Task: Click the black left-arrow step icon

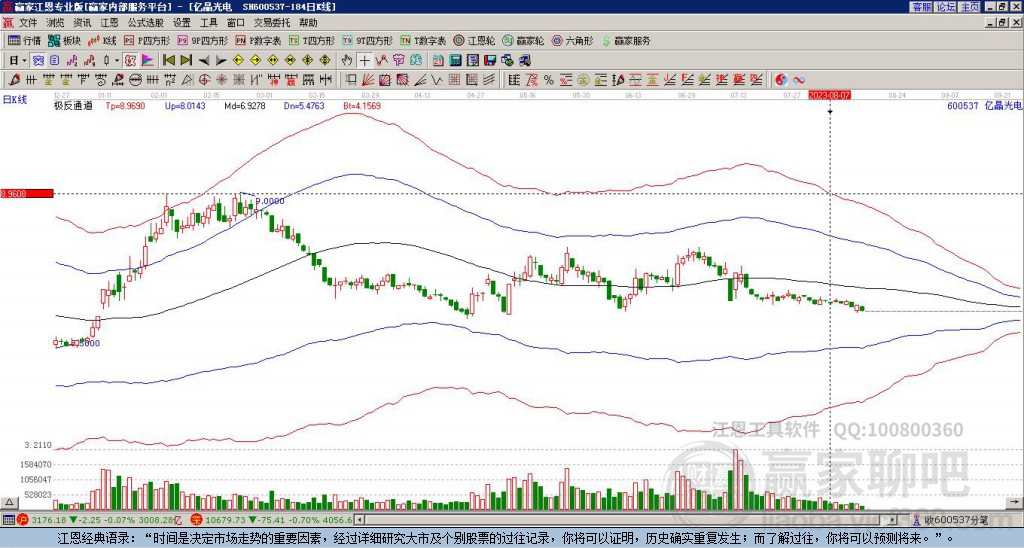Action: pos(204,61)
